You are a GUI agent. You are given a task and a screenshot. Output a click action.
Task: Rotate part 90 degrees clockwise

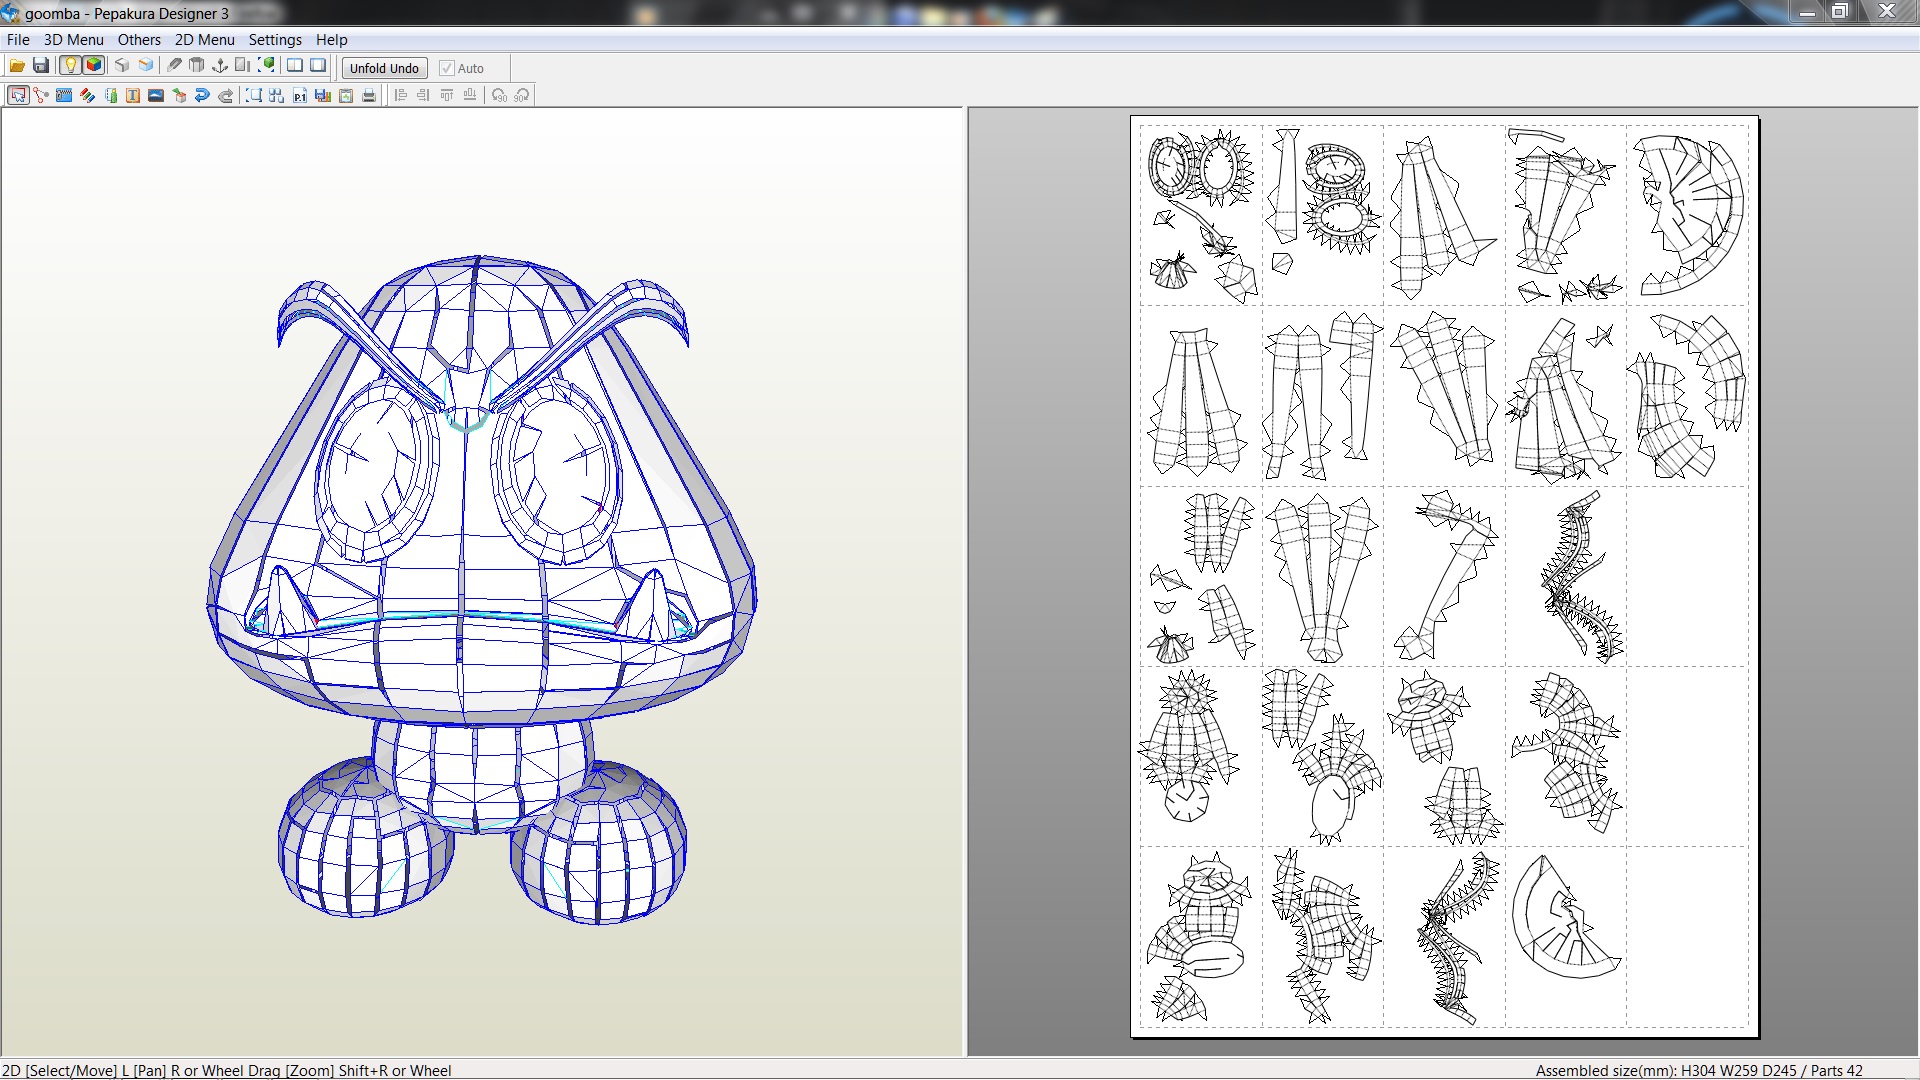point(522,96)
